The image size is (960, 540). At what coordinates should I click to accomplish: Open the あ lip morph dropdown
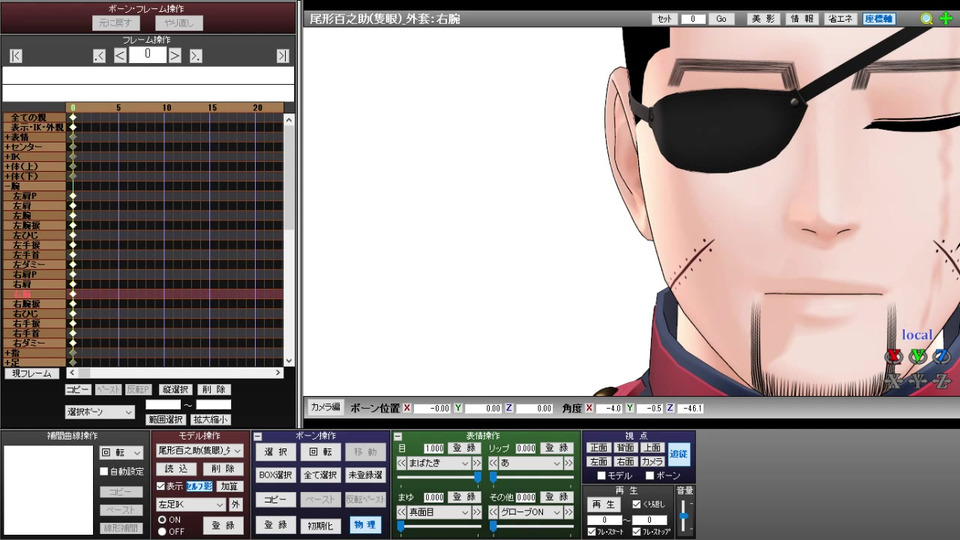(x=531, y=463)
